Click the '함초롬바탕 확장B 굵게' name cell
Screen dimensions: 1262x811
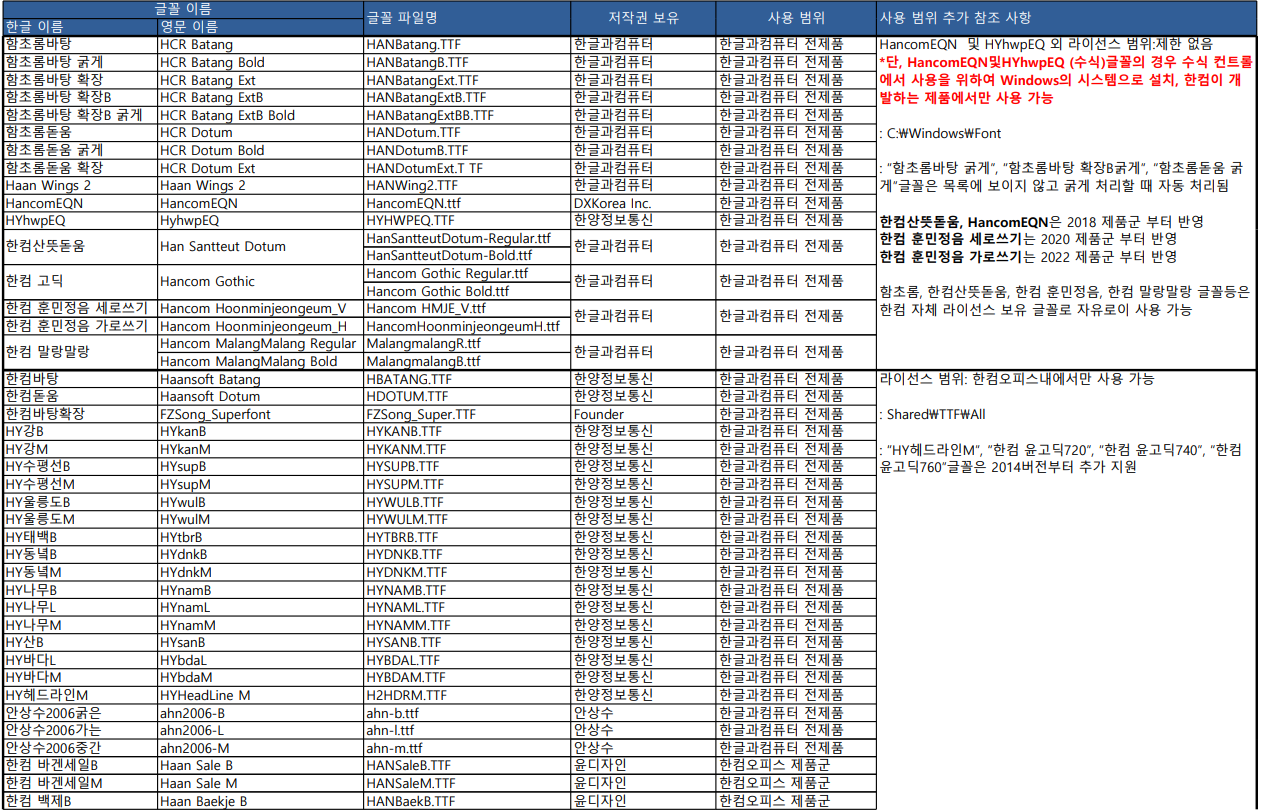point(80,115)
